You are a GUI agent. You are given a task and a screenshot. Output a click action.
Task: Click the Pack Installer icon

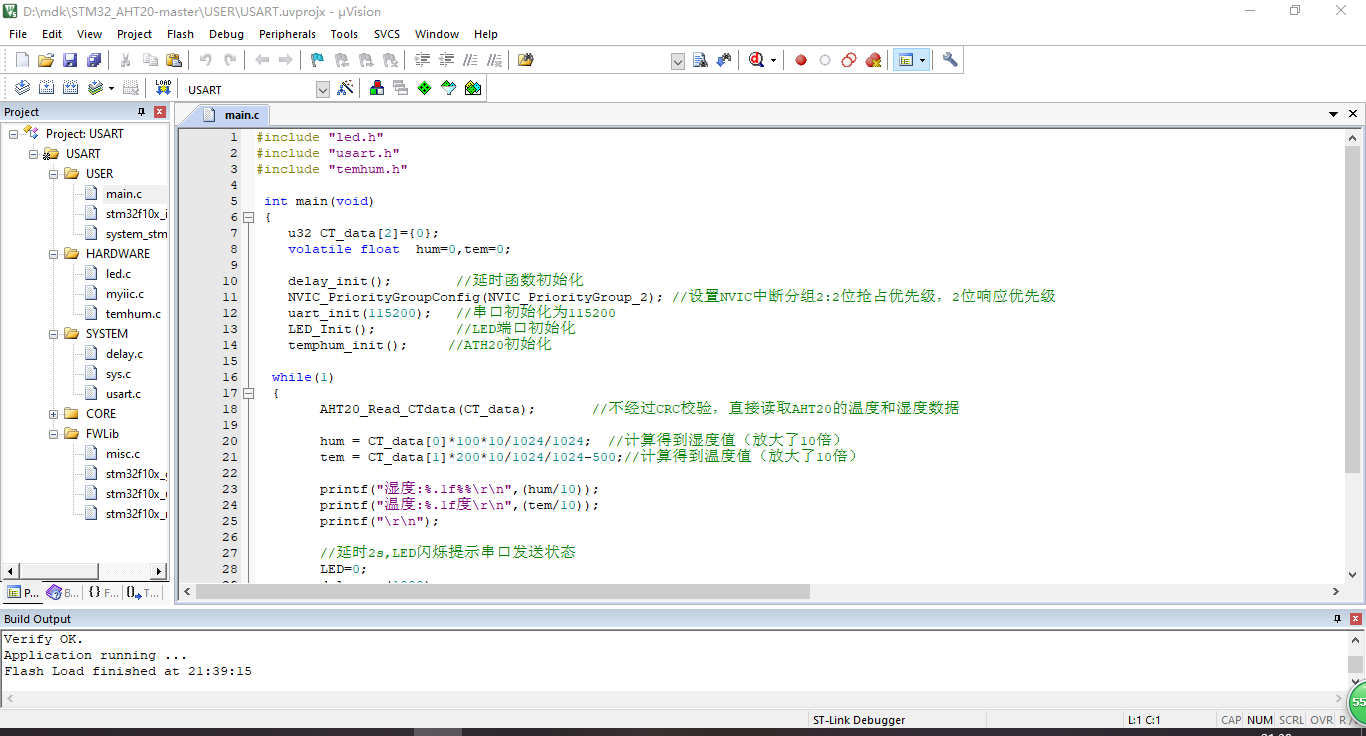(473, 88)
